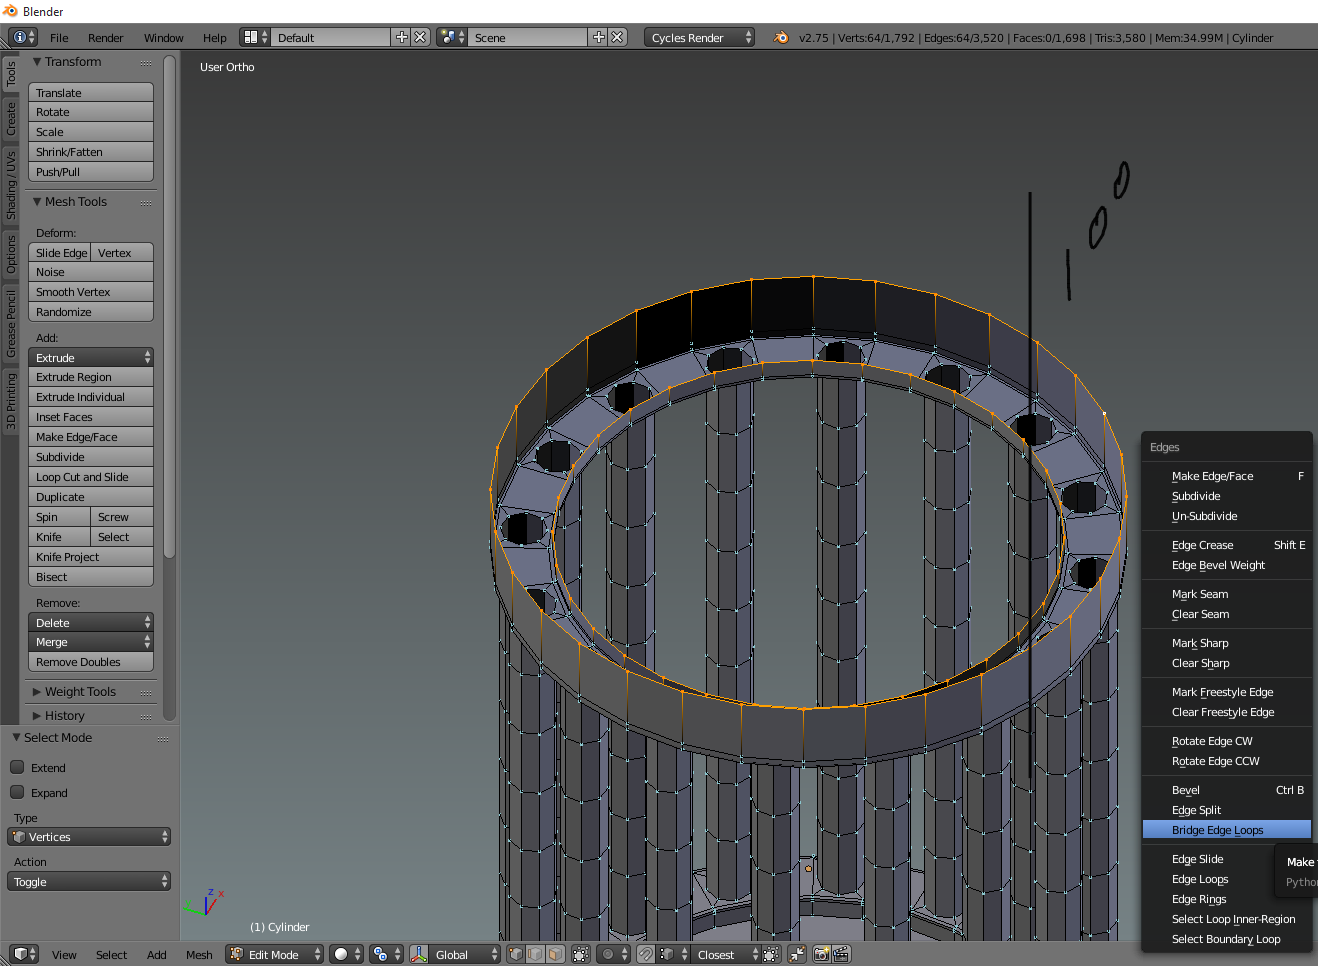Click the Remove Doubles button
The height and width of the screenshot is (966, 1318).
(x=90, y=661)
